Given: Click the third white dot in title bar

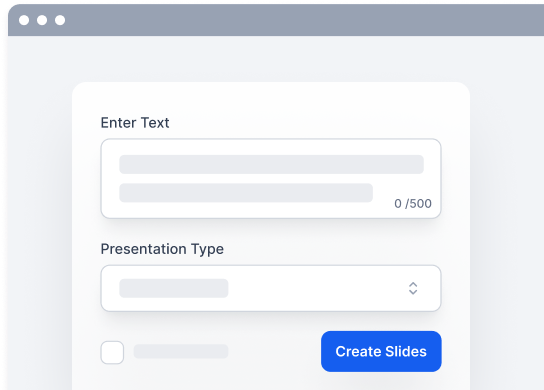Looking at the screenshot, I should click(x=60, y=20).
